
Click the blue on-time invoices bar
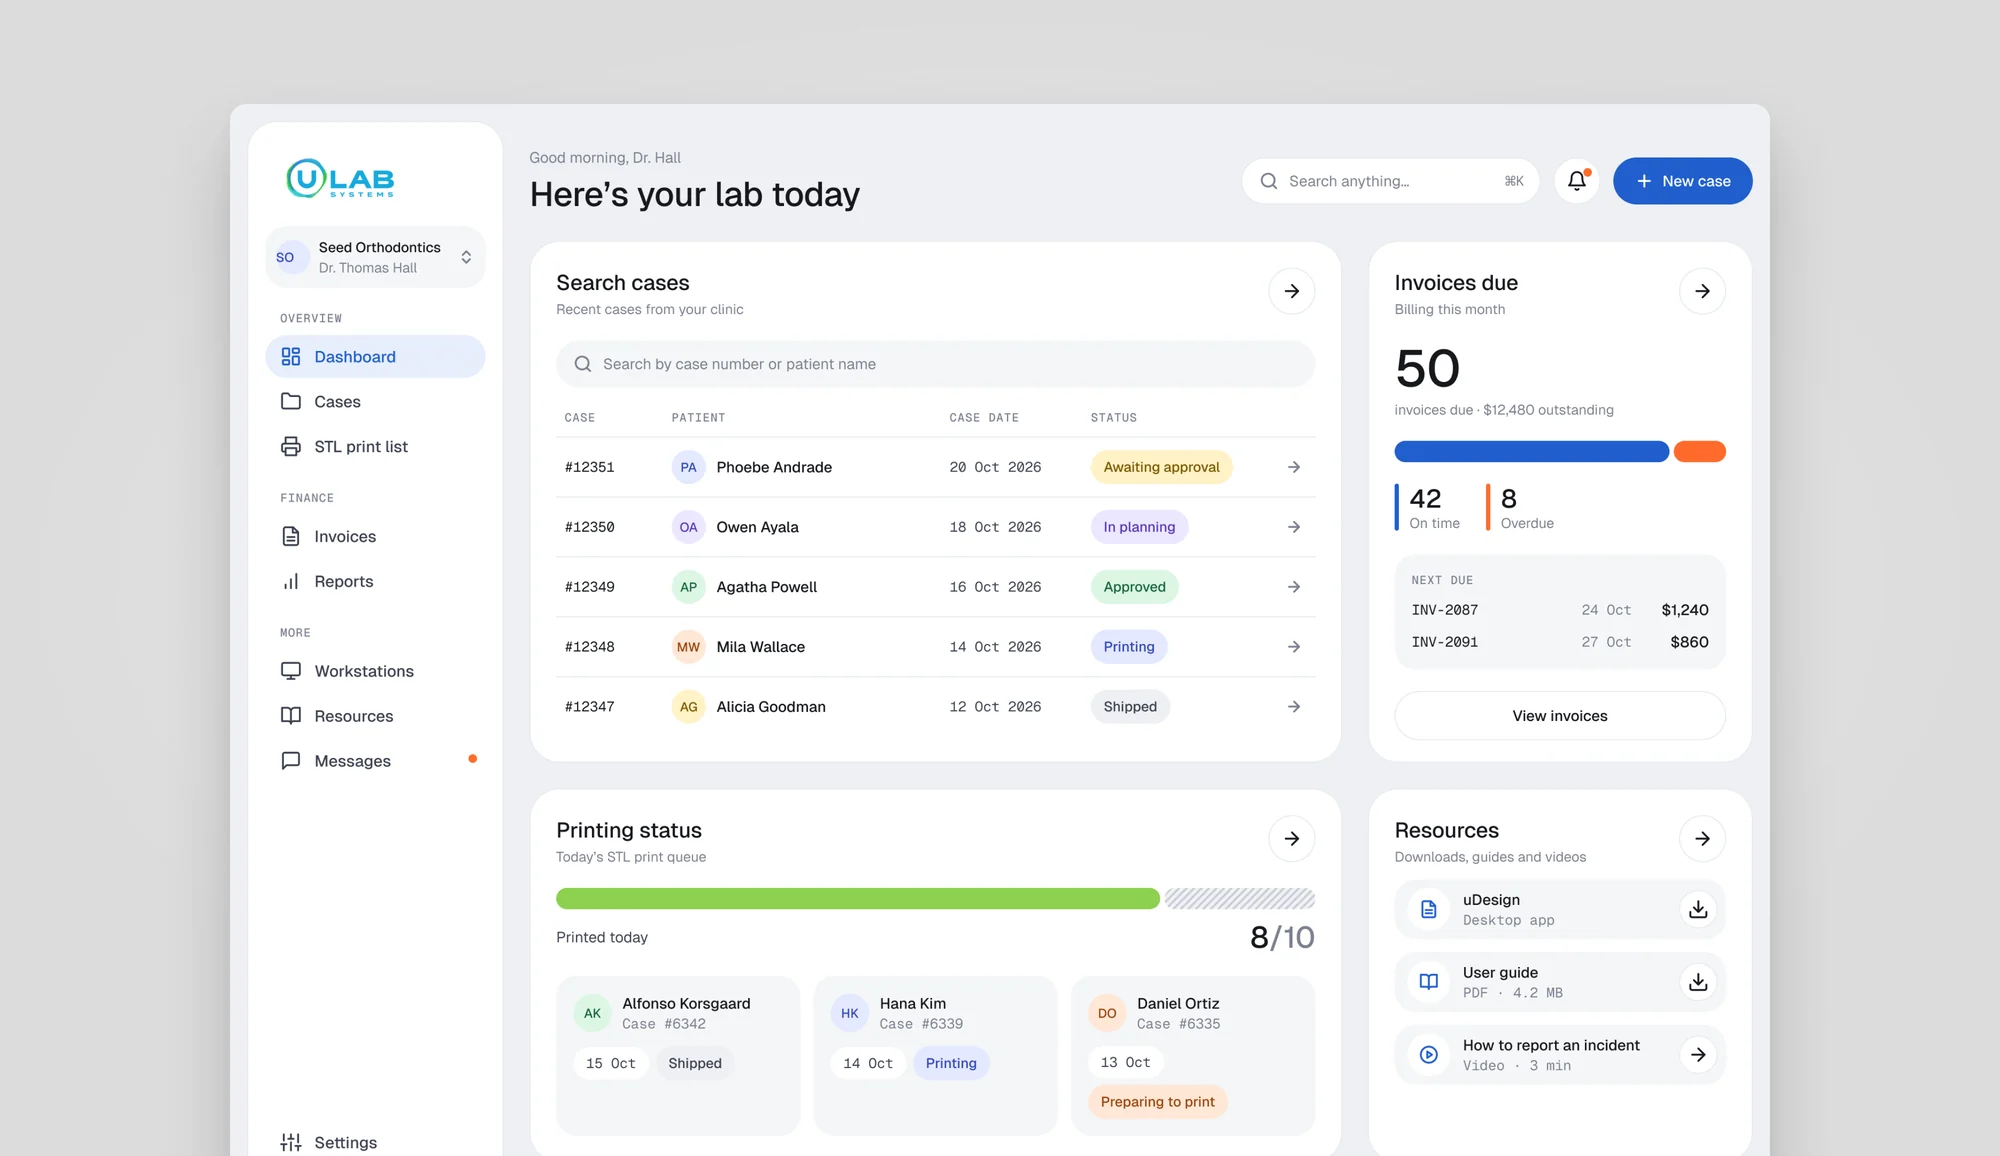1531,451
